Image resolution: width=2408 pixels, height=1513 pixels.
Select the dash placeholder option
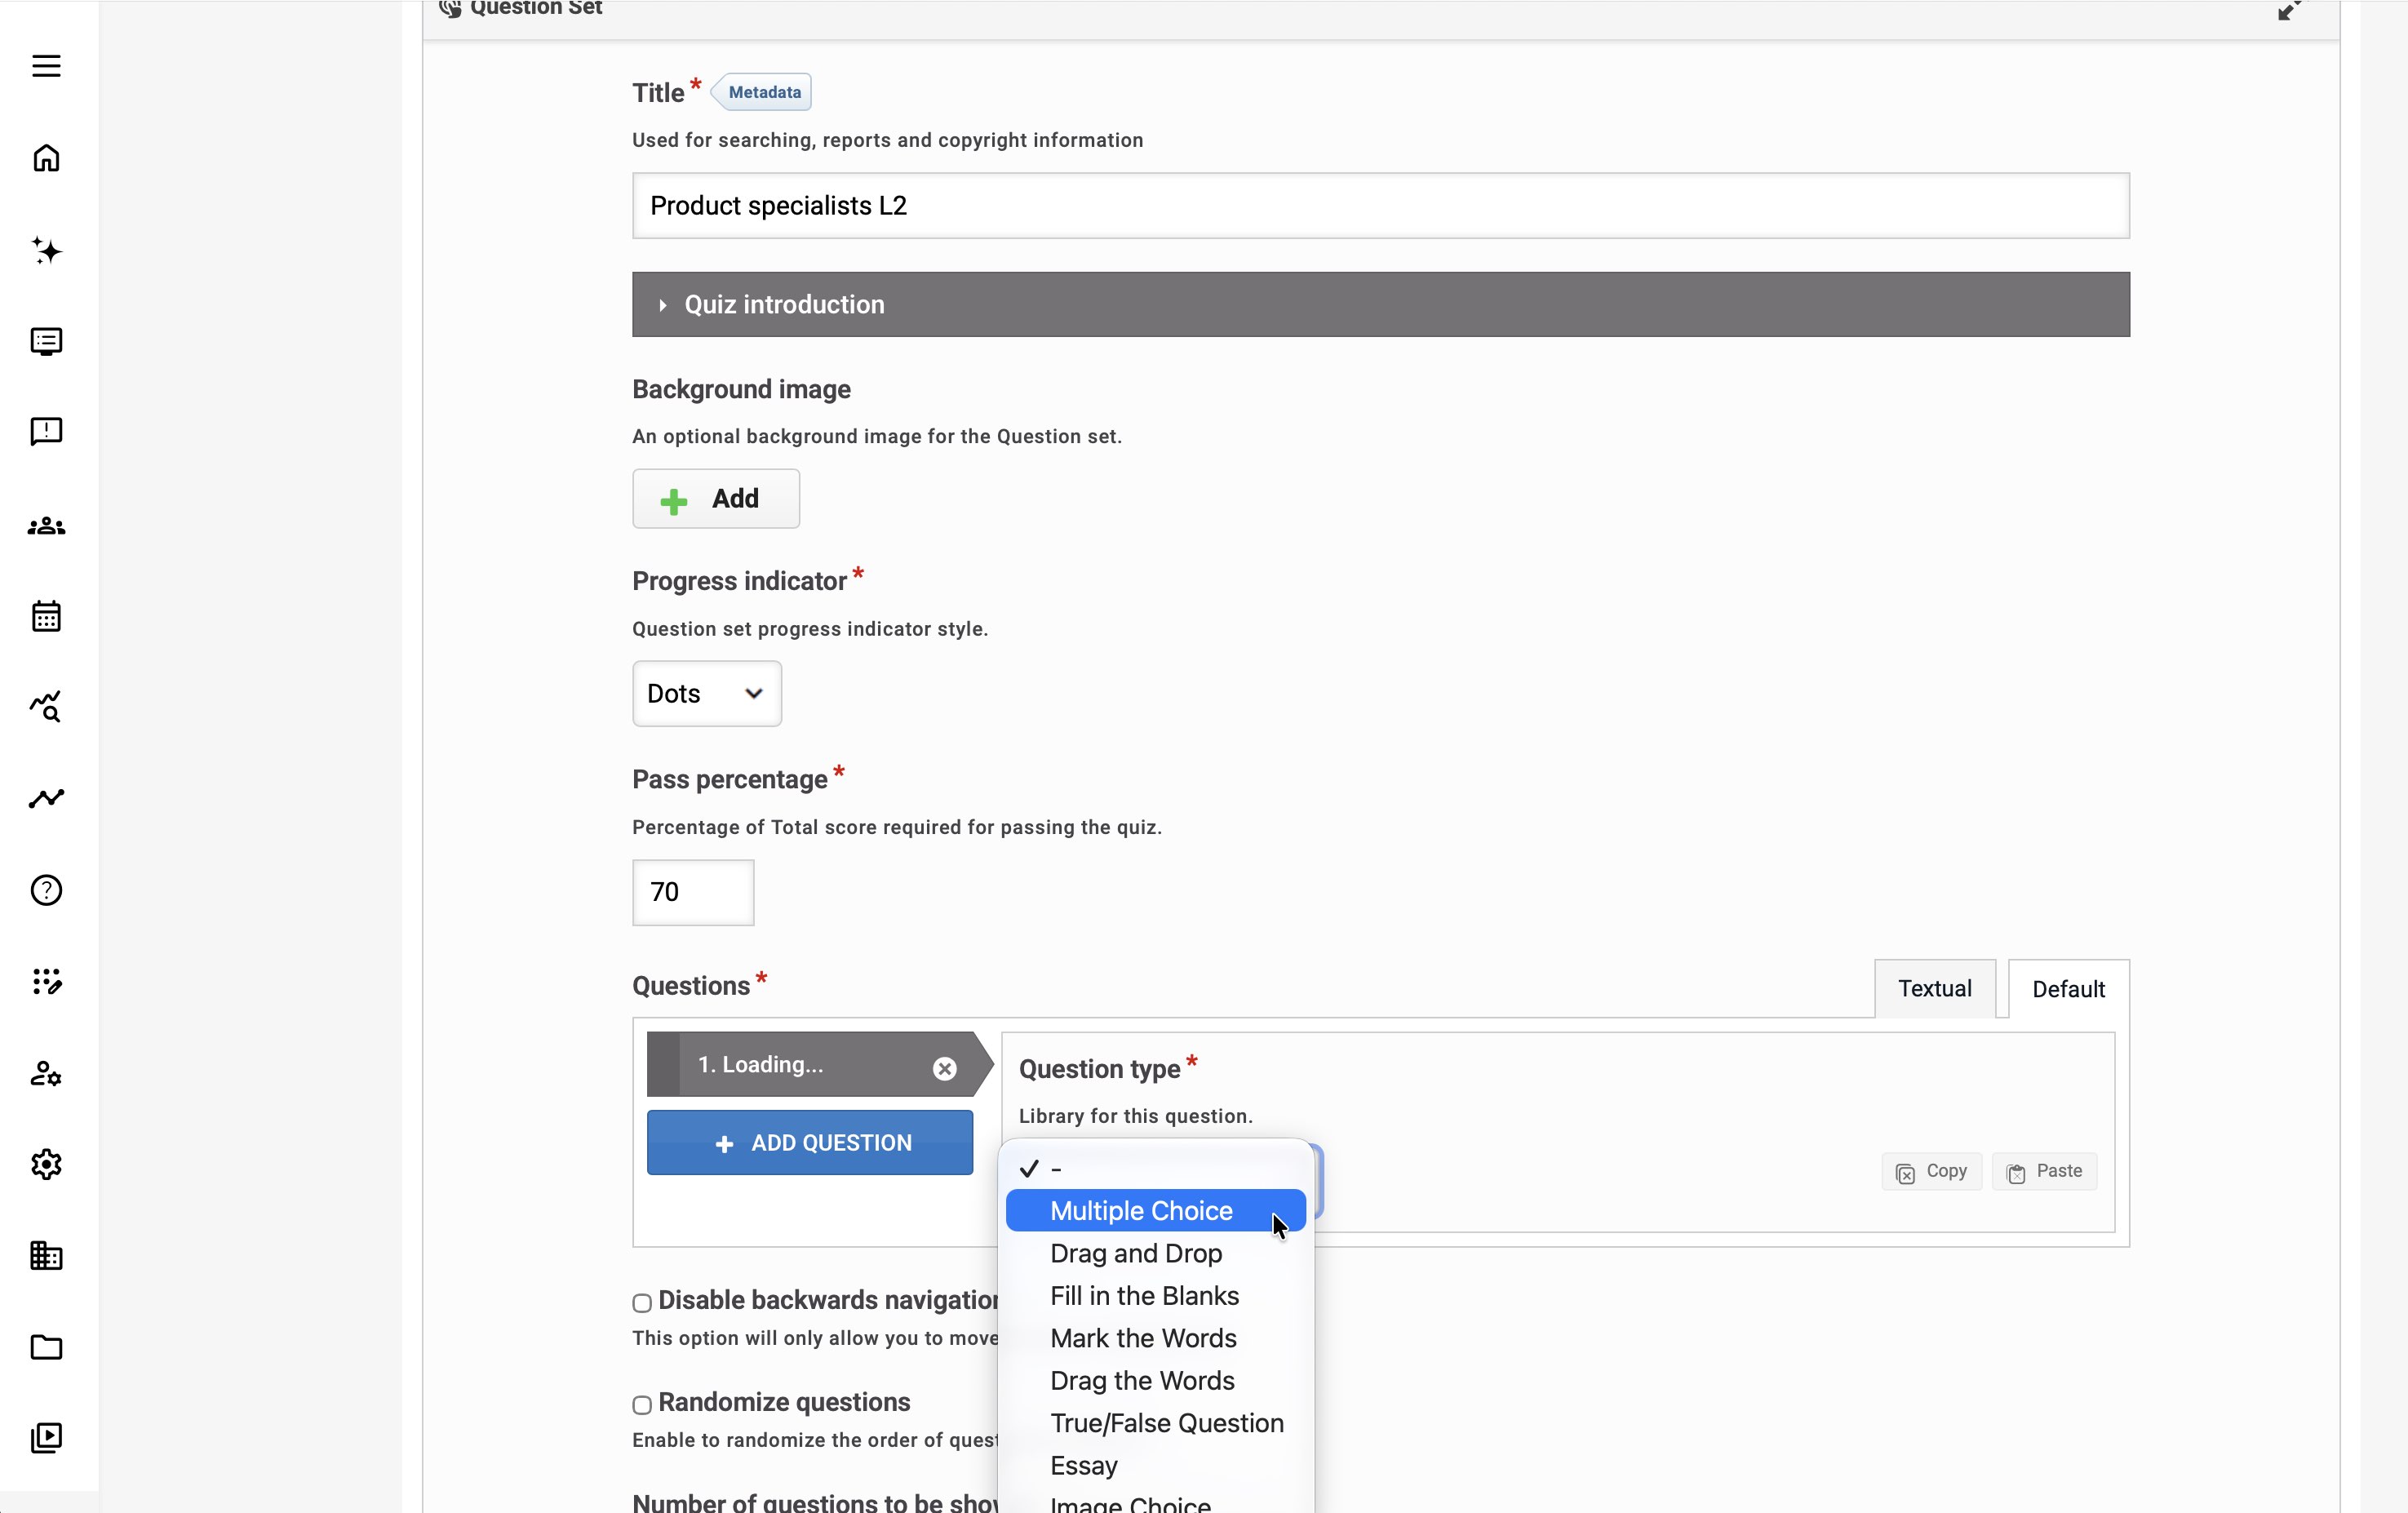tap(1155, 1168)
